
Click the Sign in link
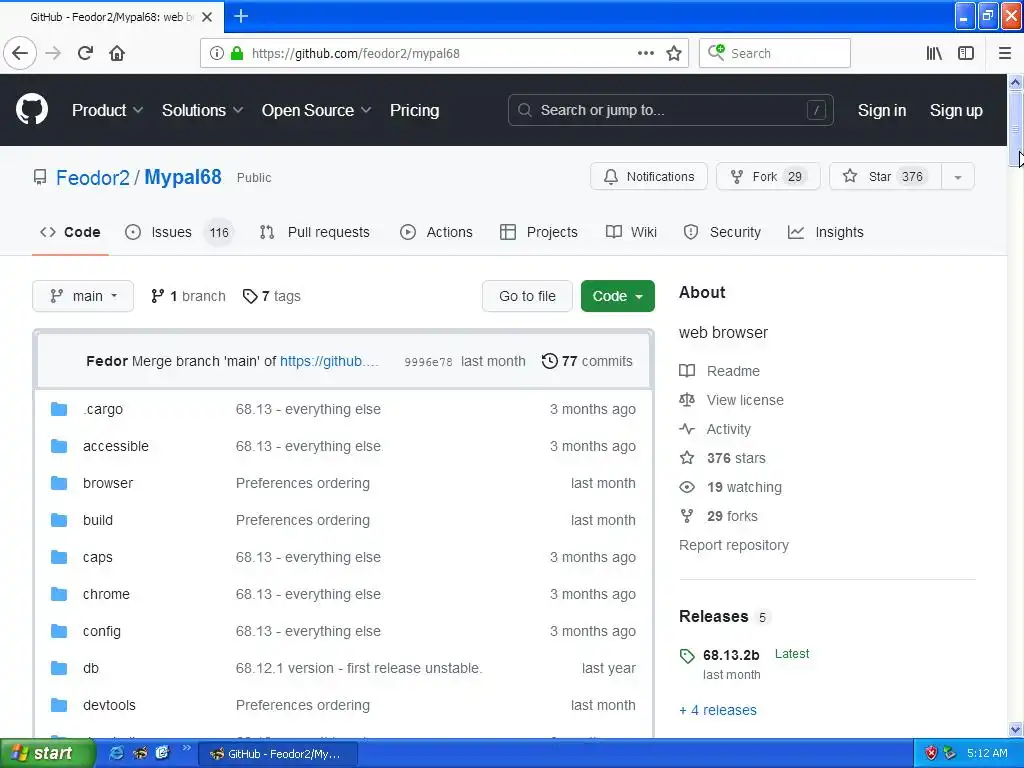882,110
